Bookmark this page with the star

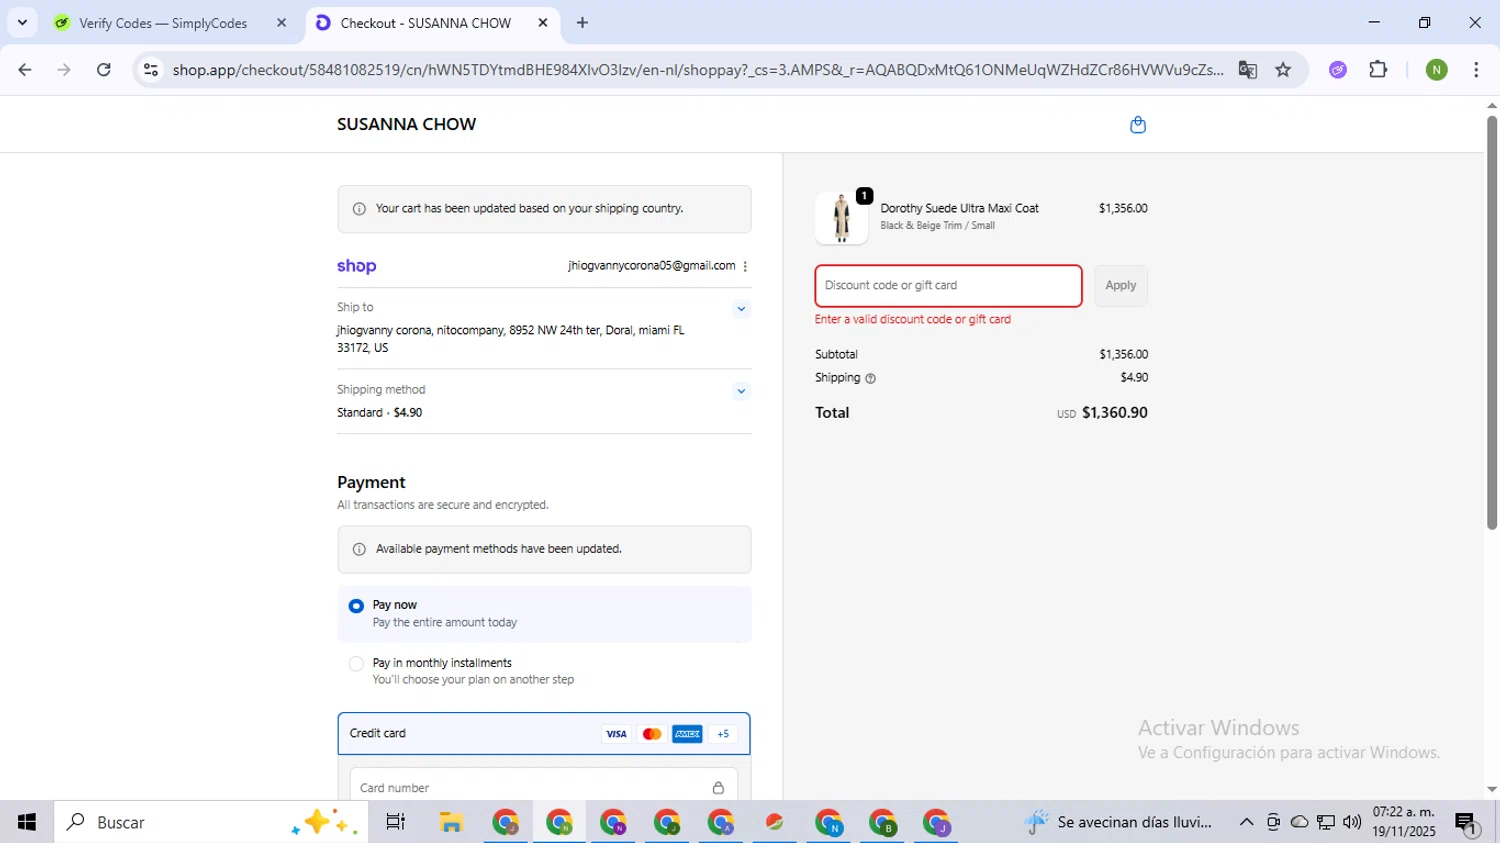point(1283,70)
